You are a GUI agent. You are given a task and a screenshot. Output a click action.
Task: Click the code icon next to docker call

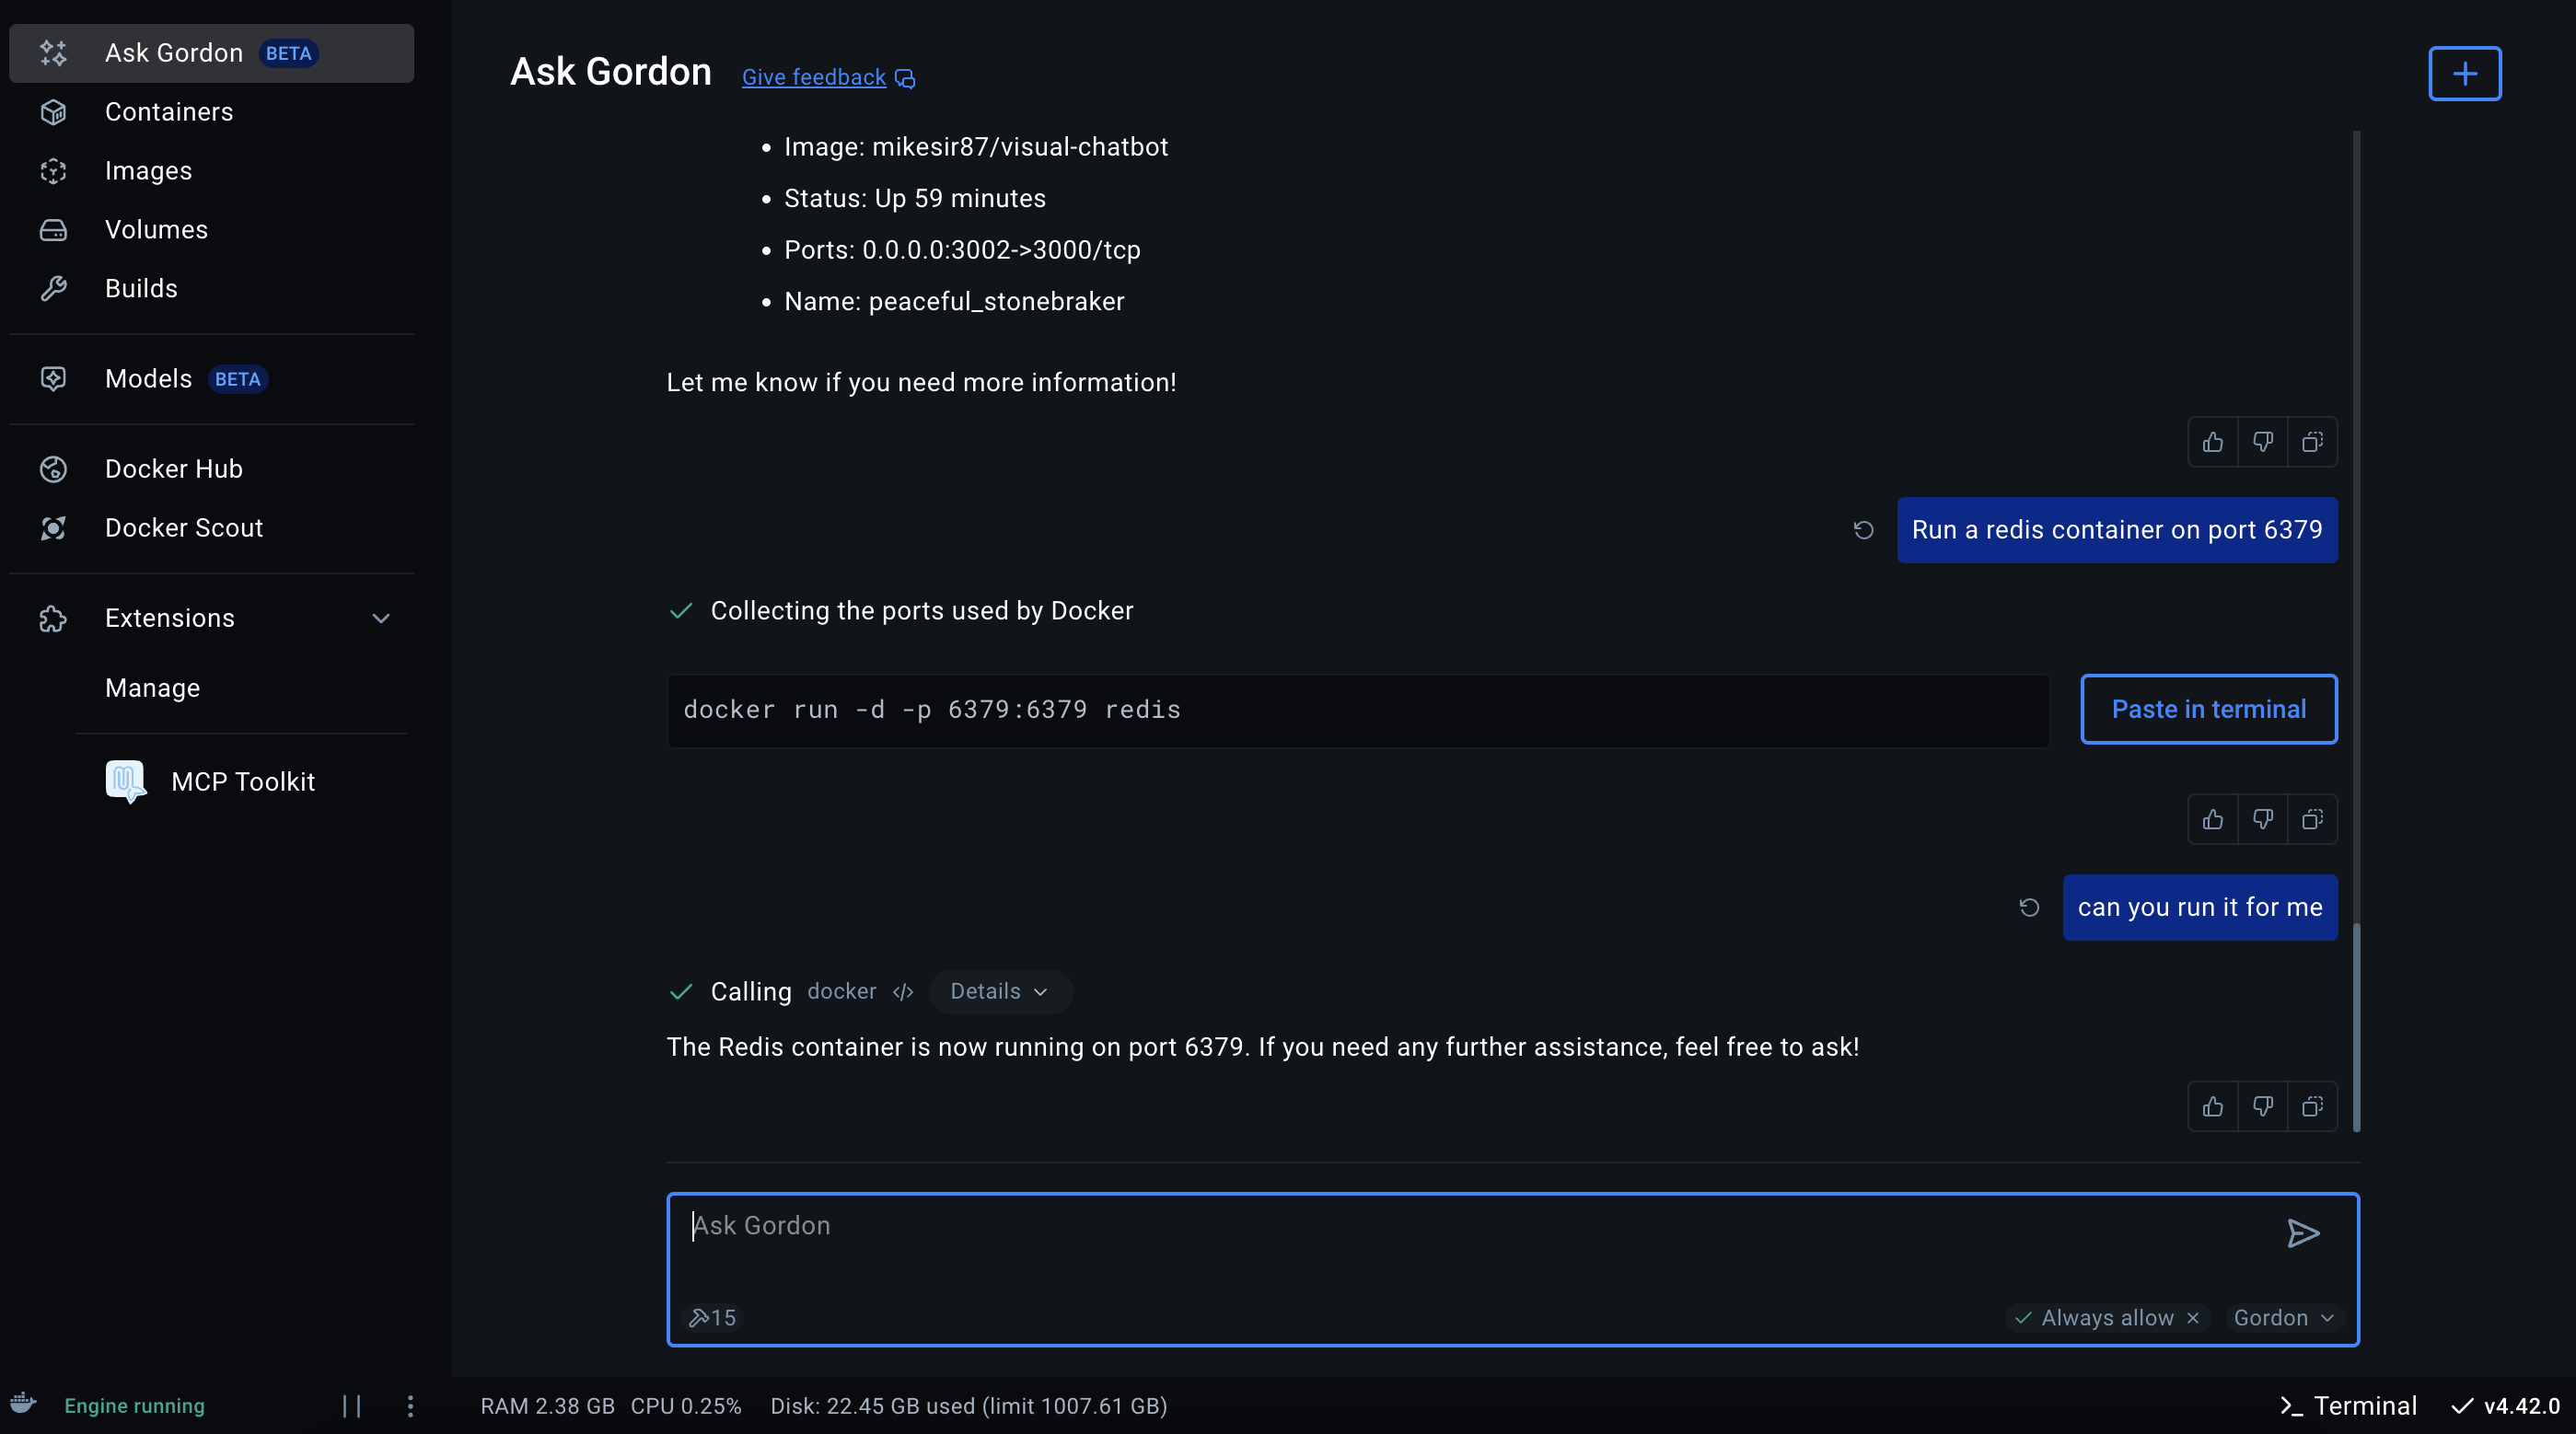[x=903, y=992]
